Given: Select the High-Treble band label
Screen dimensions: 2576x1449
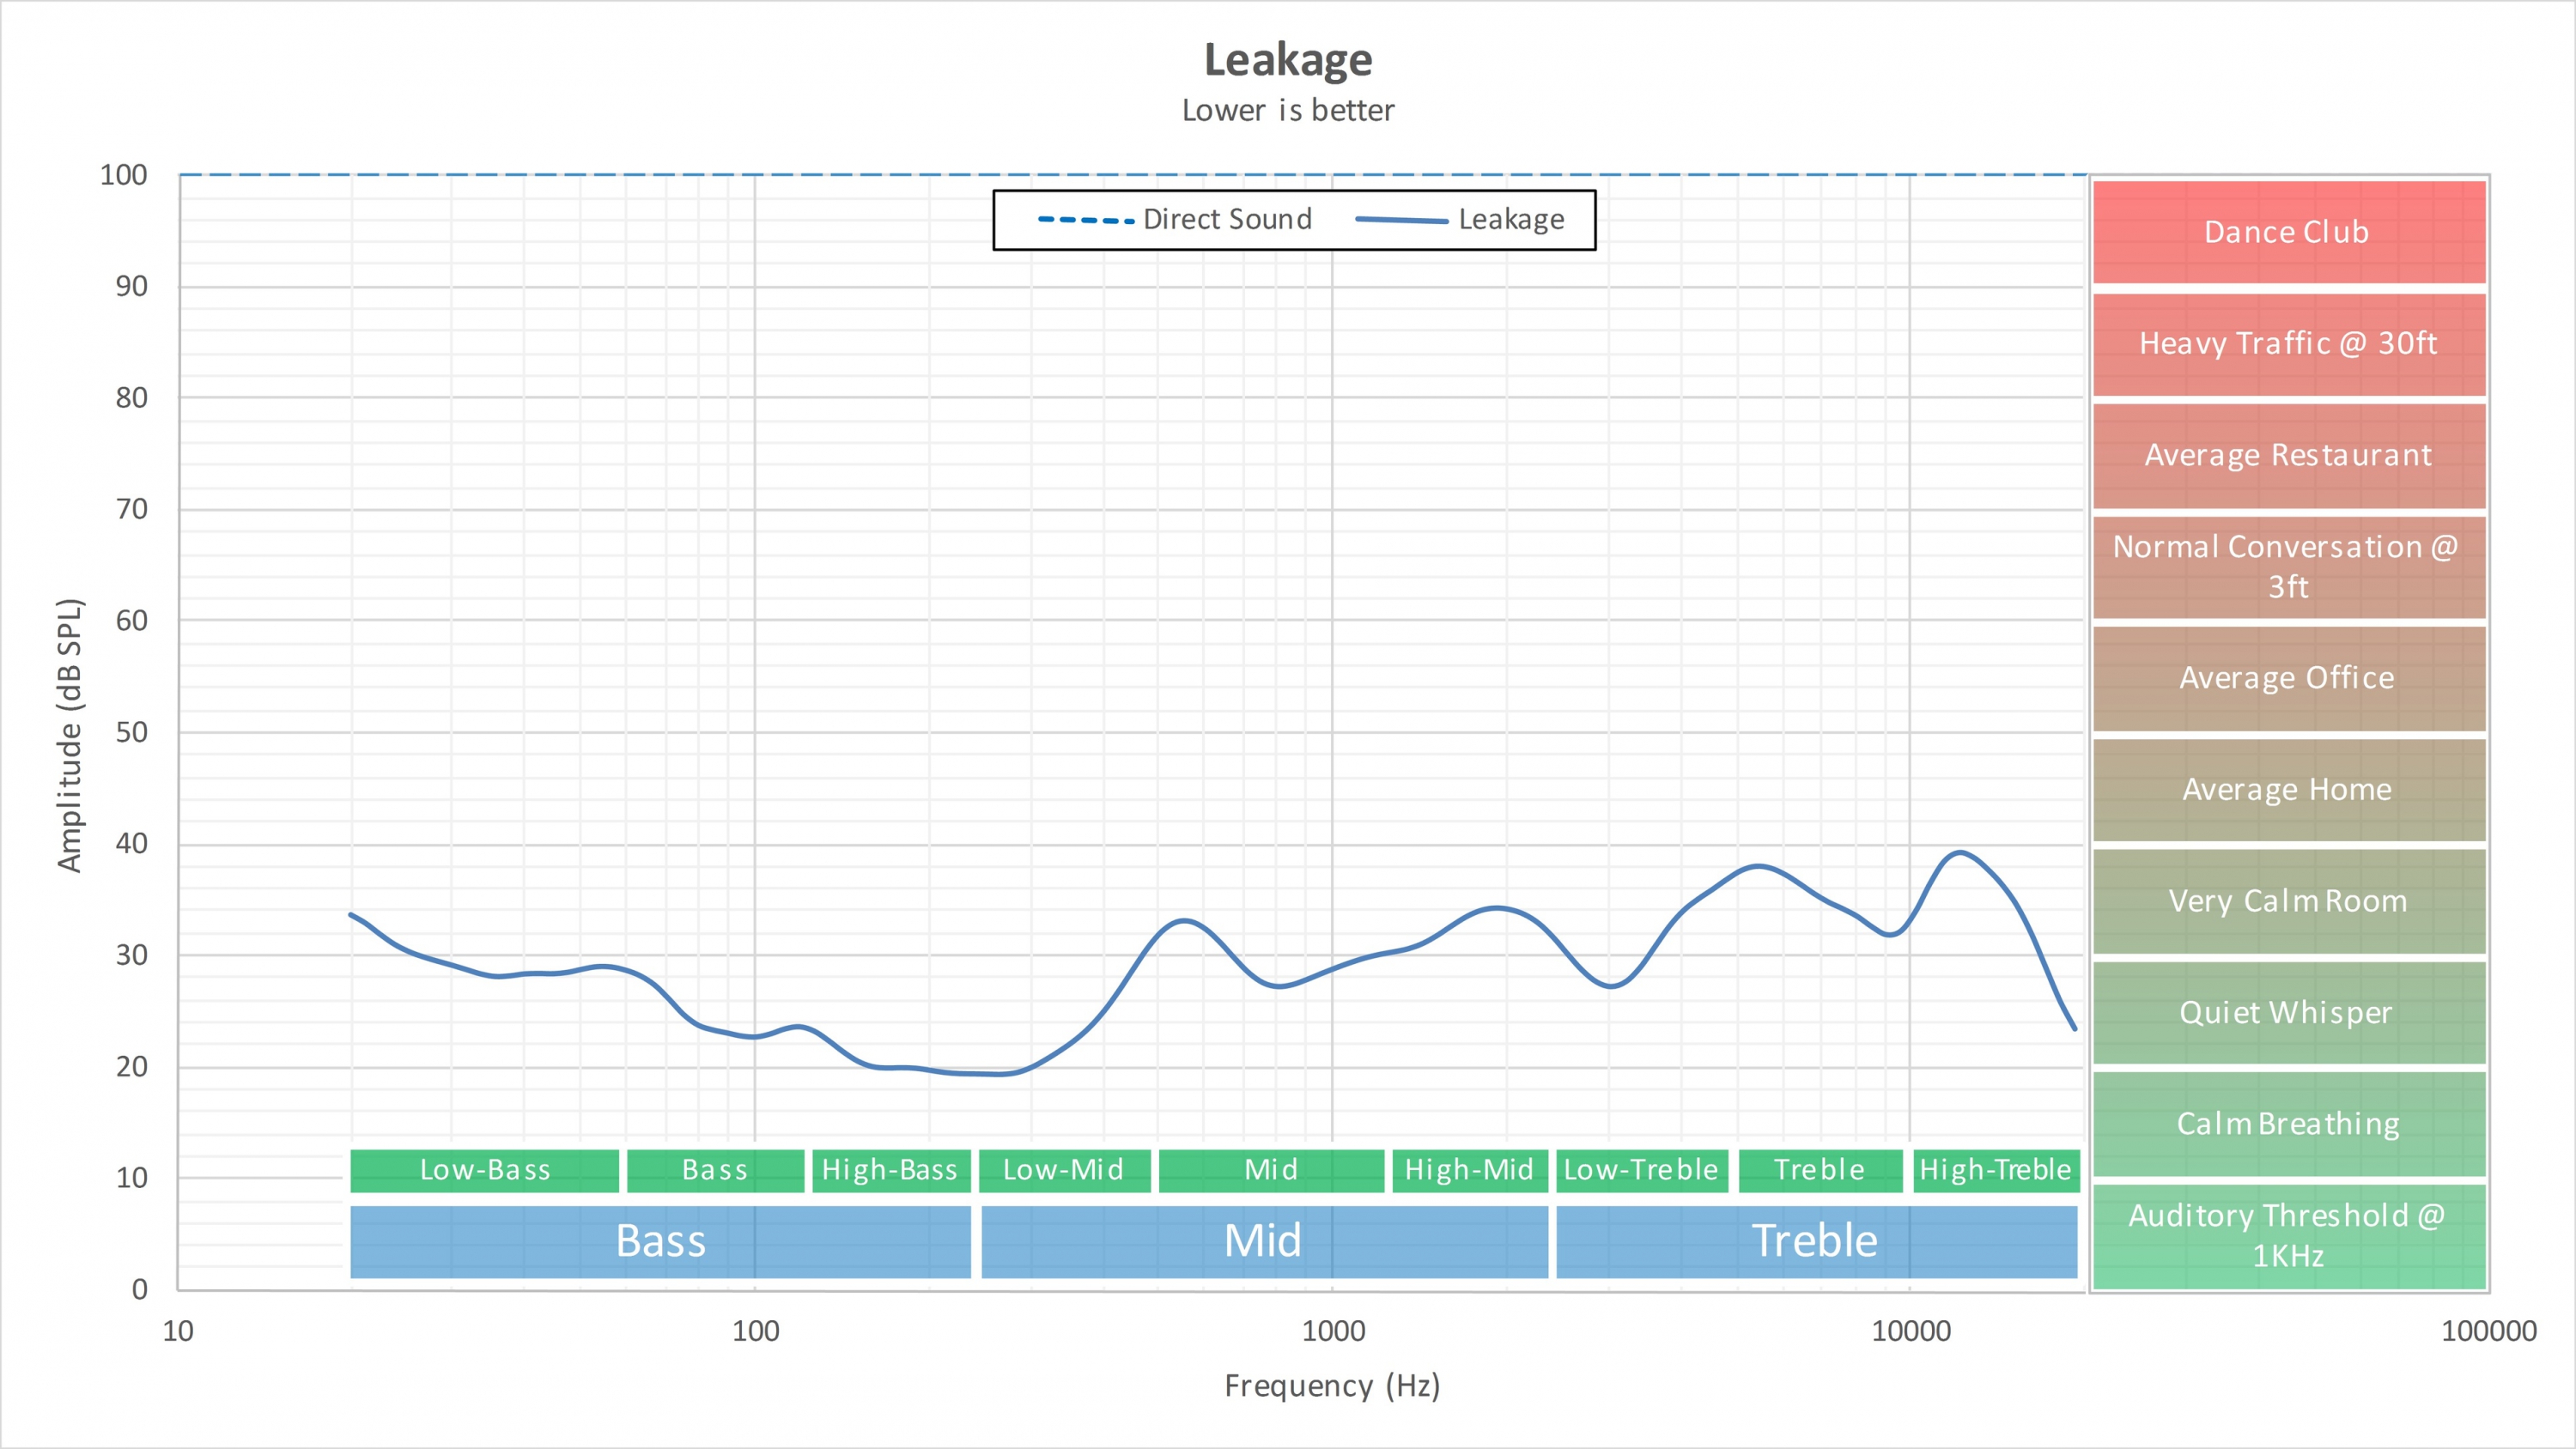Looking at the screenshot, I should tap(1996, 1170).
